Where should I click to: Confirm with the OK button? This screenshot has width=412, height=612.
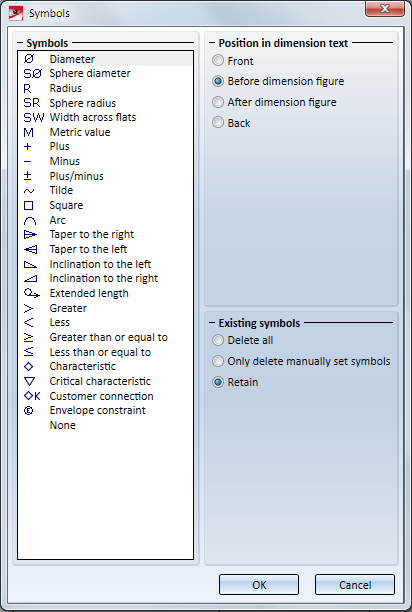(259, 585)
